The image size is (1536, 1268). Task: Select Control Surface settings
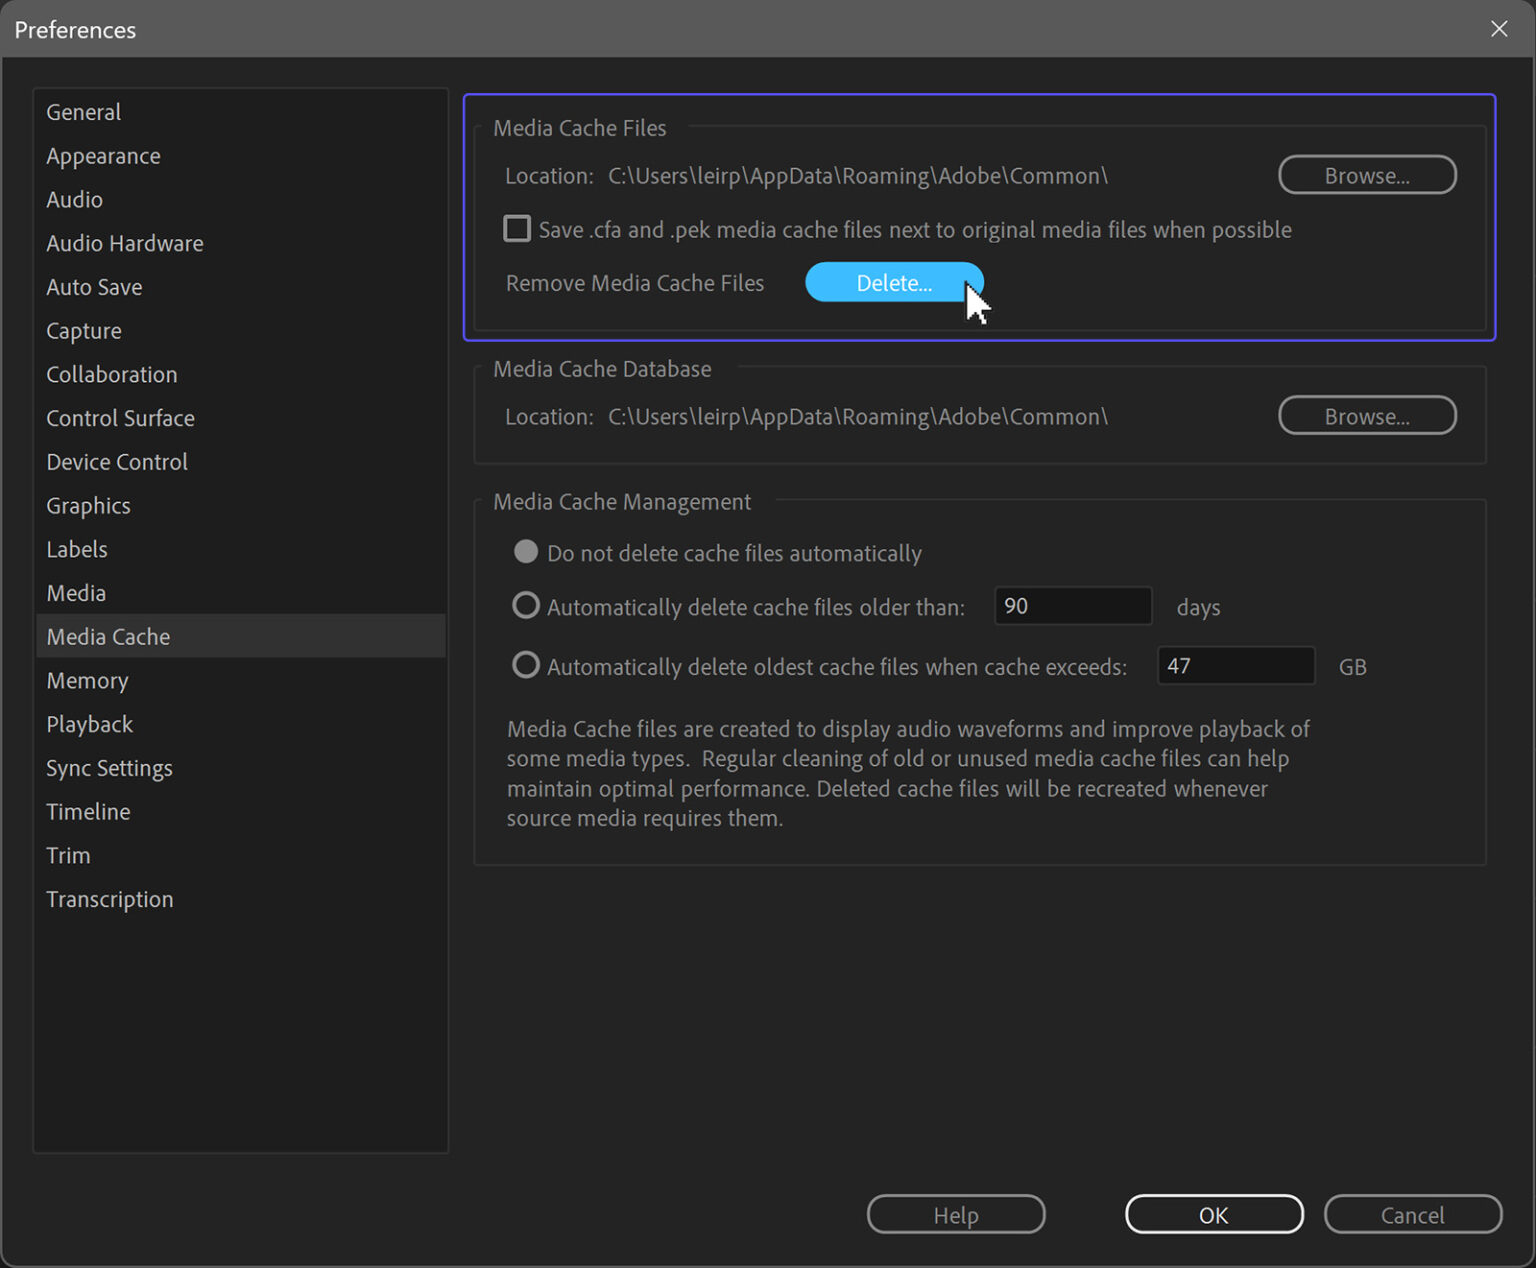(x=120, y=418)
